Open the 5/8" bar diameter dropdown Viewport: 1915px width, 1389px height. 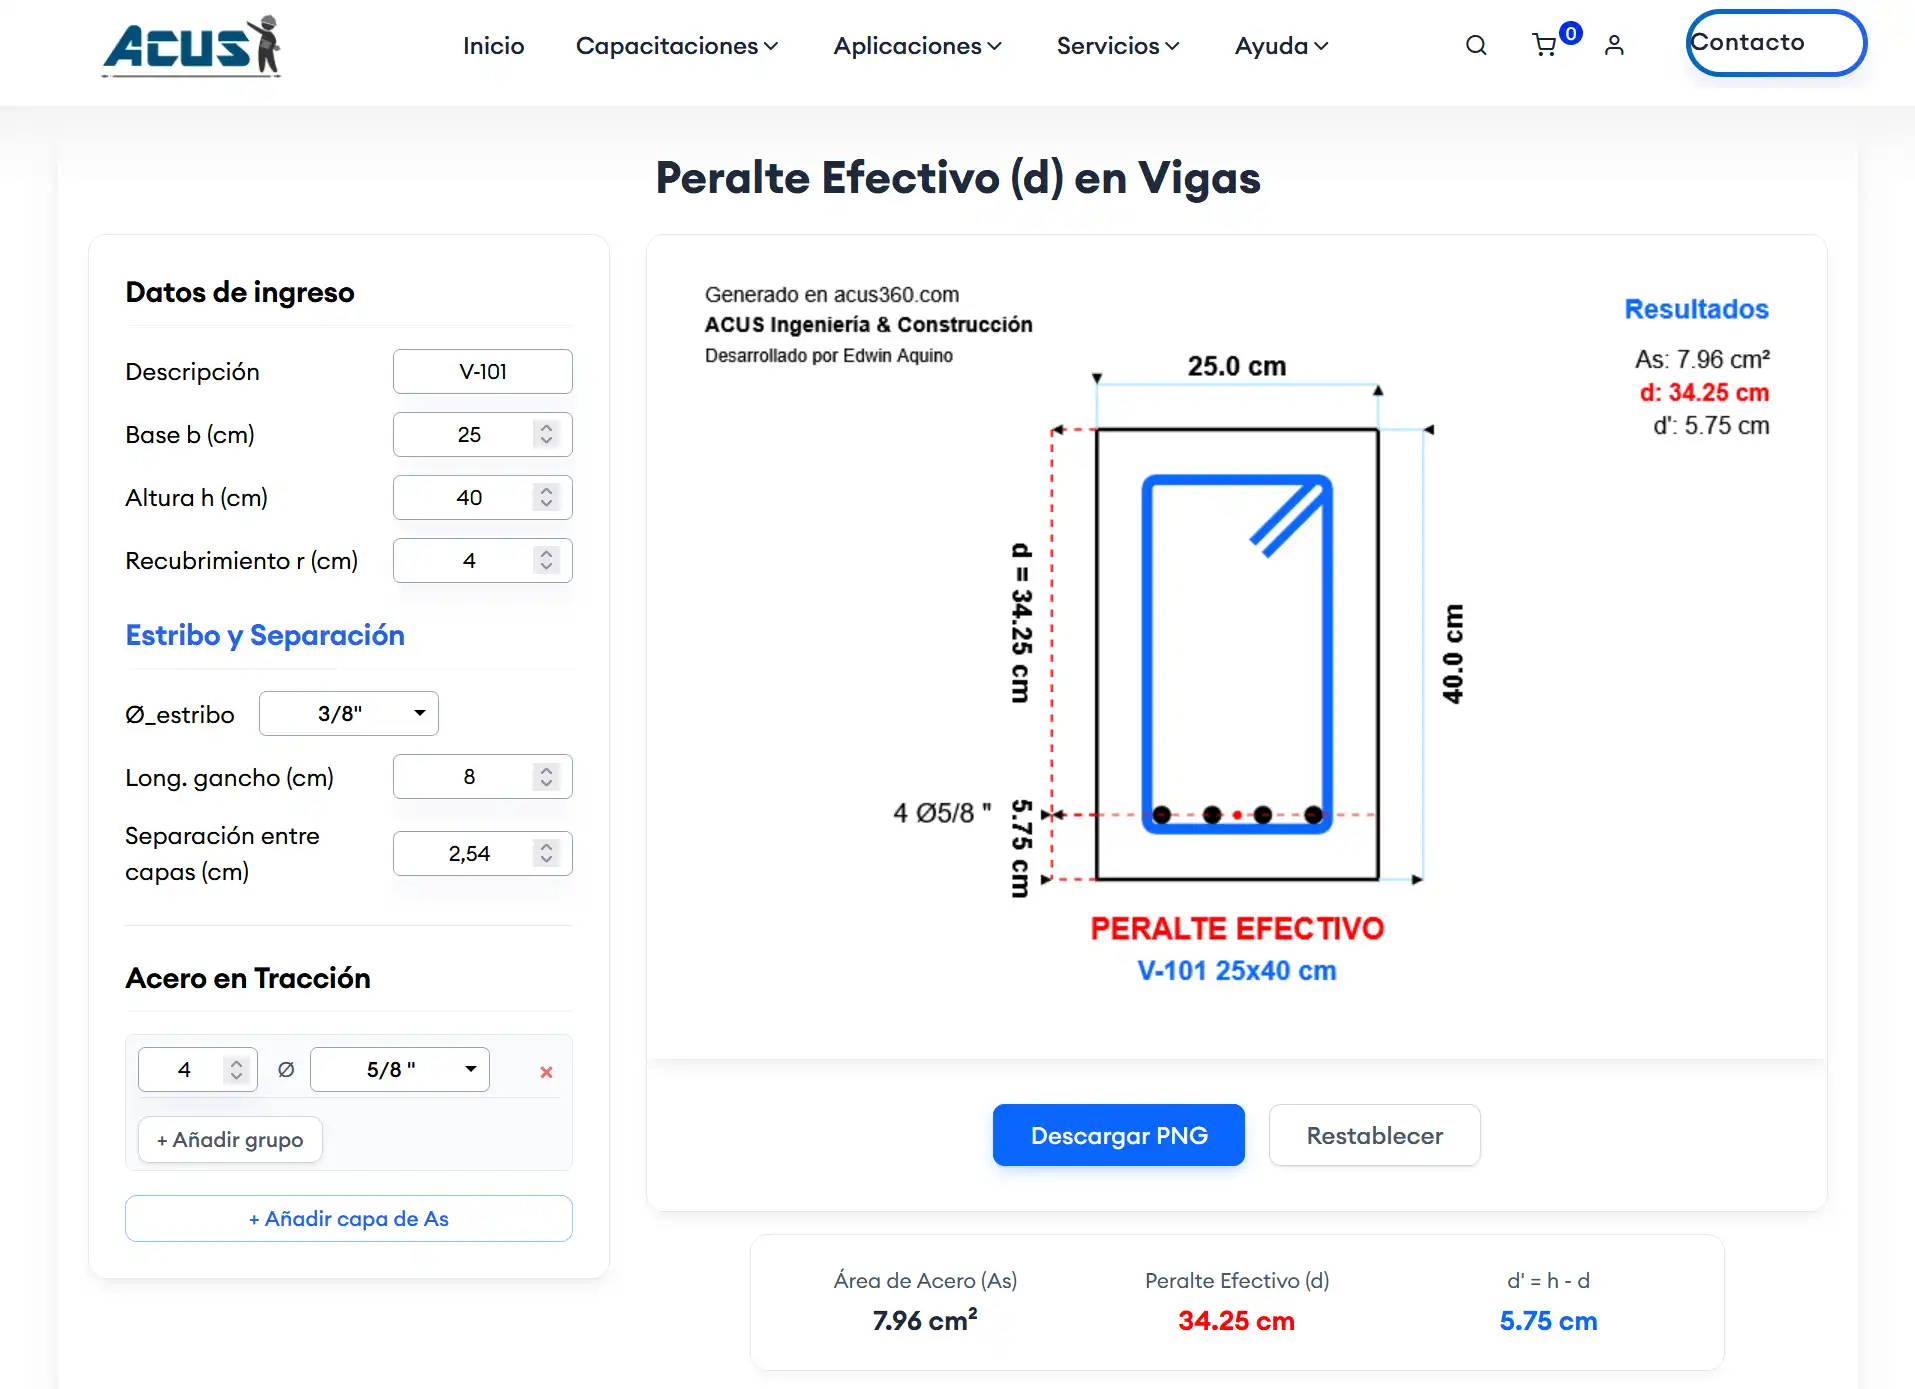coord(400,1070)
